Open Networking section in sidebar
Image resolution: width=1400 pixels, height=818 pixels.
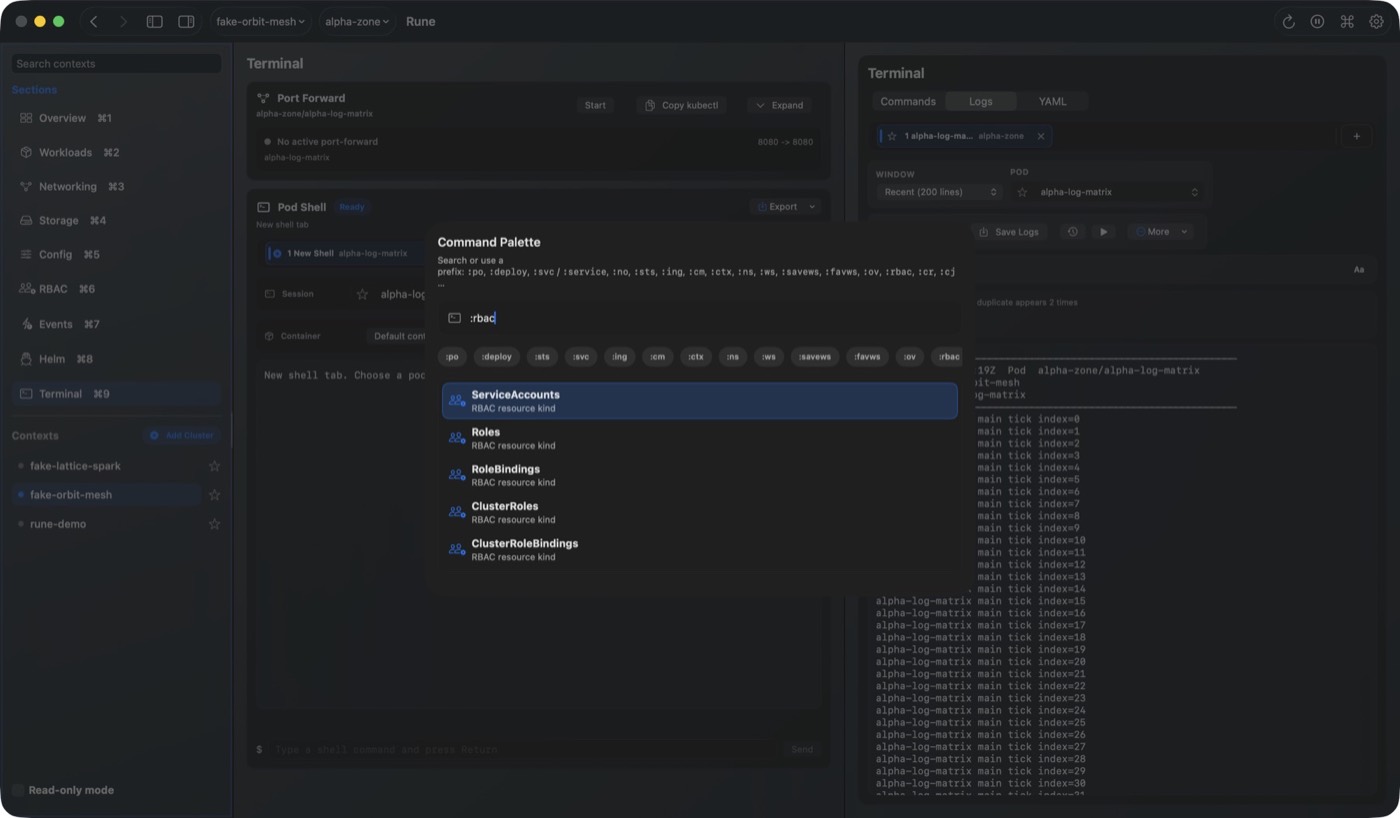click(x=116, y=187)
